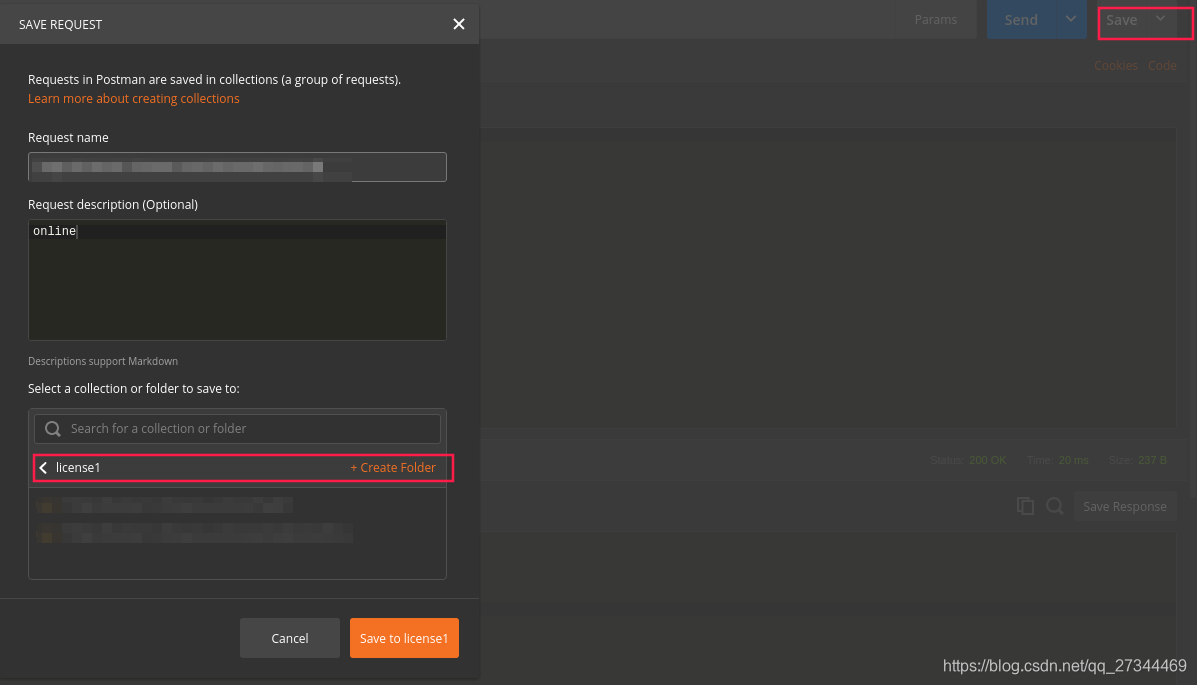1197x685 pixels.
Task: Click the Params button
Action: tap(935, 19)
